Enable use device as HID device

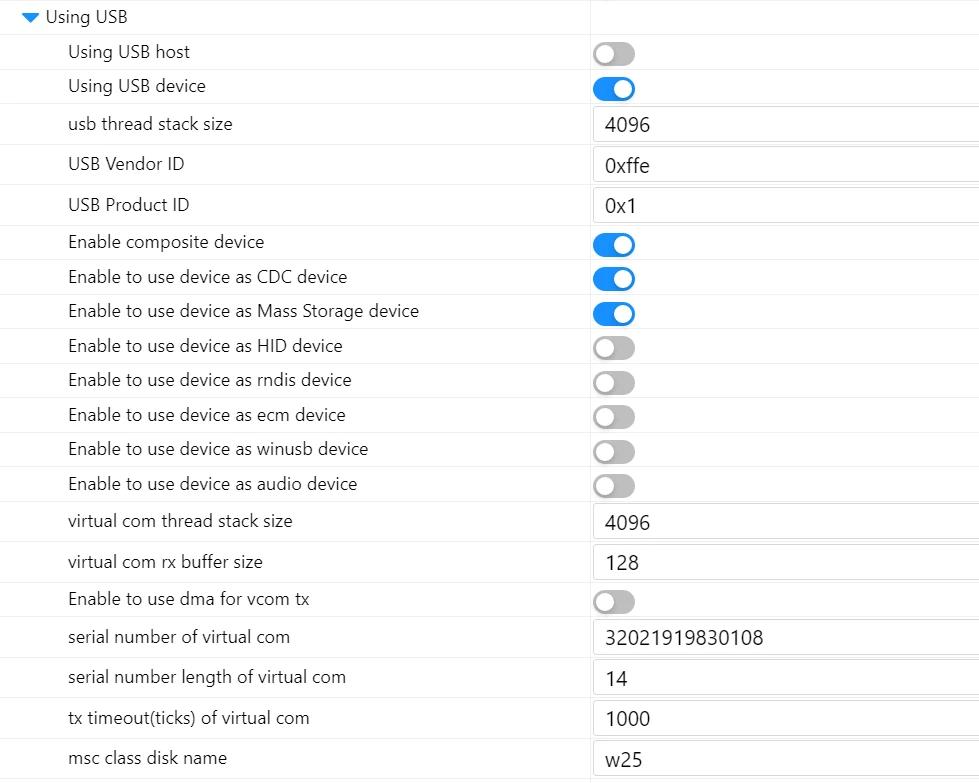point(613,348)
